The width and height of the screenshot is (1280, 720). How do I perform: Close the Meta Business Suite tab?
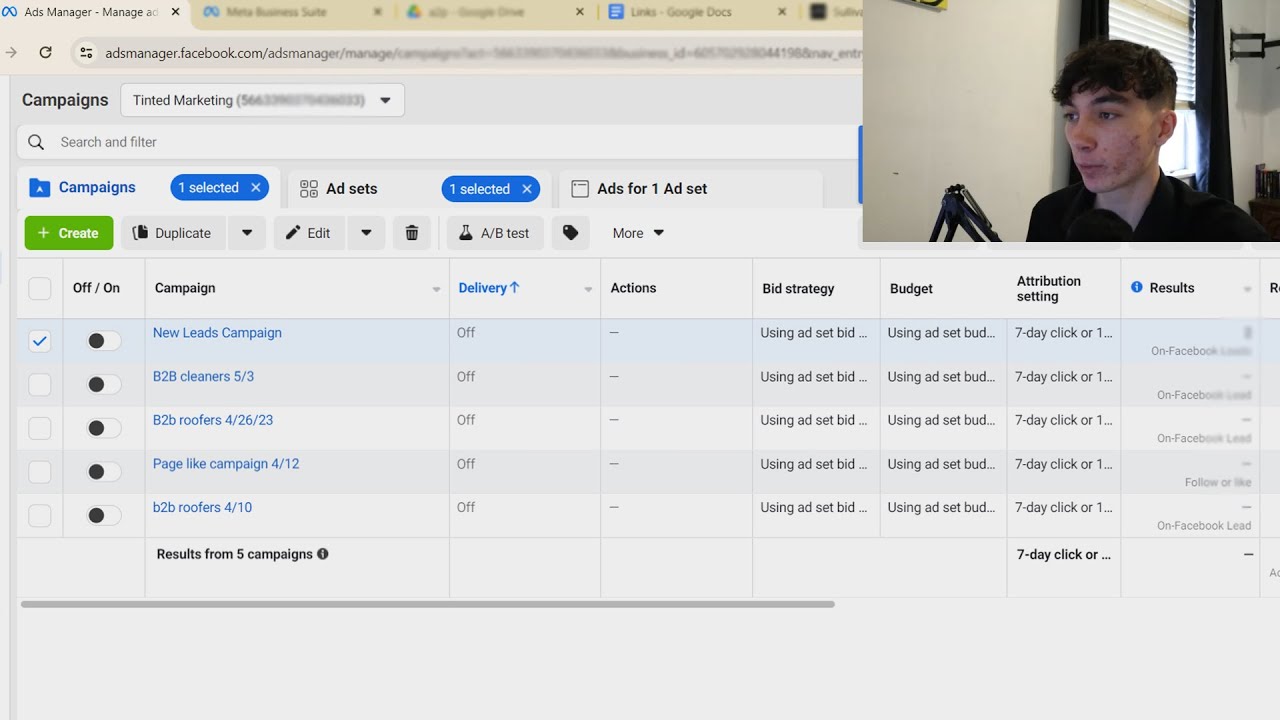tap(378, 12)
